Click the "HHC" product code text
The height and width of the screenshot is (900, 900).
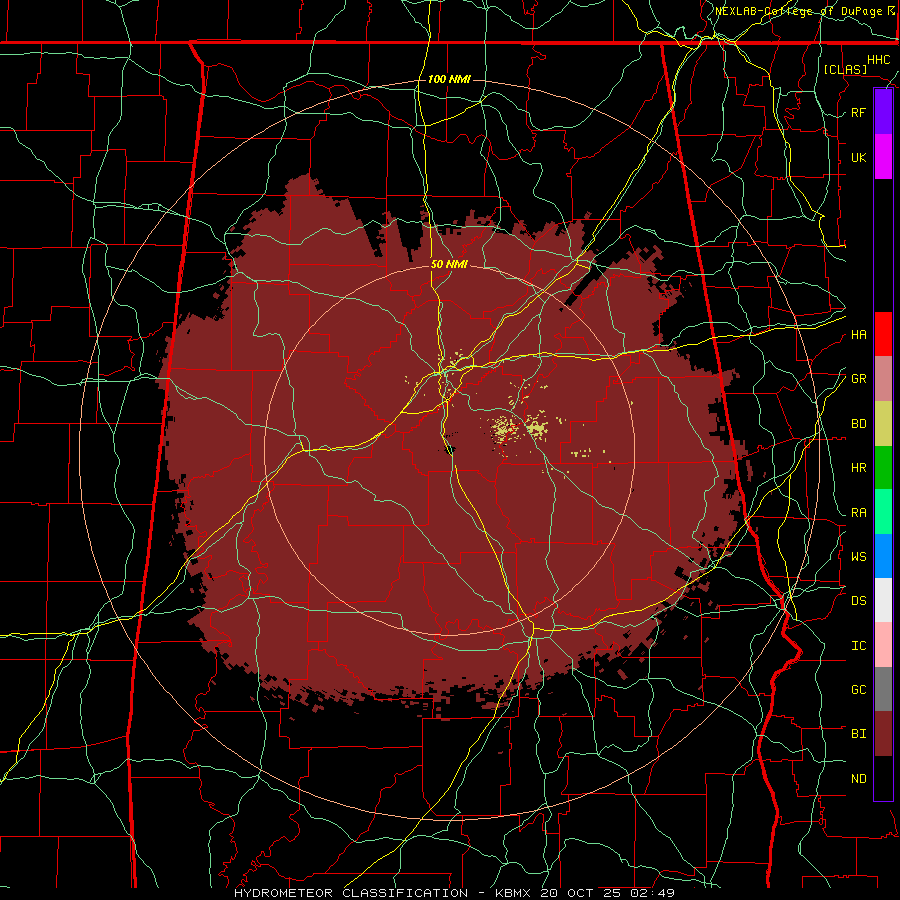(878, 60)
